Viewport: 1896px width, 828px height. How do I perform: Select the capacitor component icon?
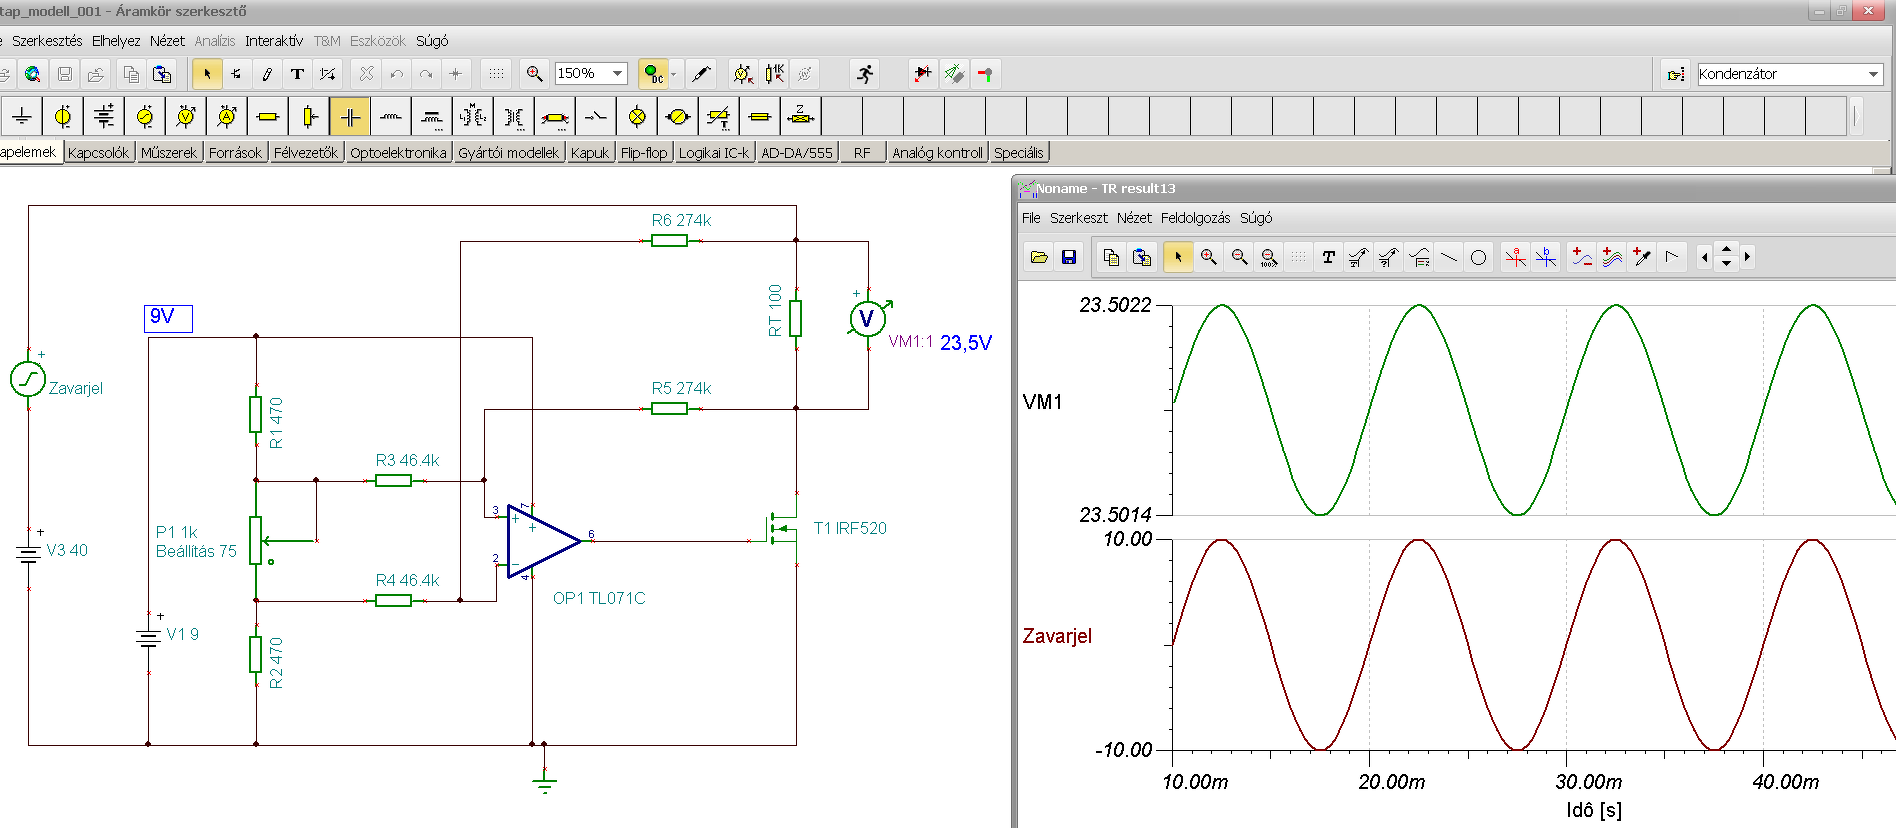[350, 117]
